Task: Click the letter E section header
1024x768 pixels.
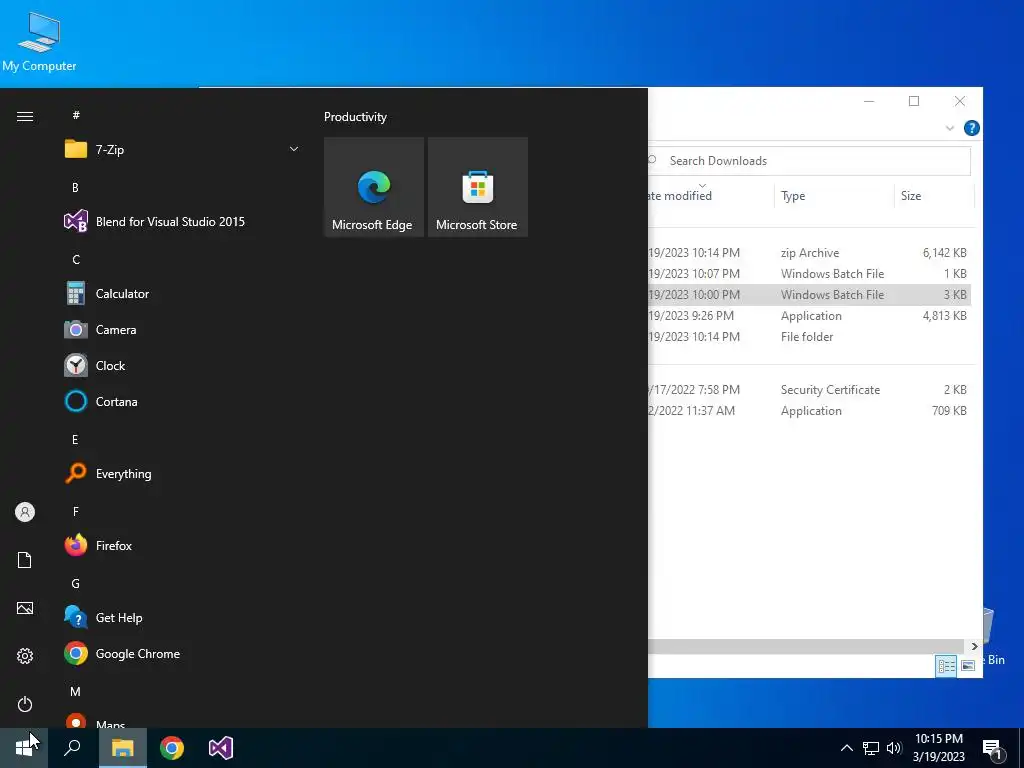Action: tap(75, 440)
